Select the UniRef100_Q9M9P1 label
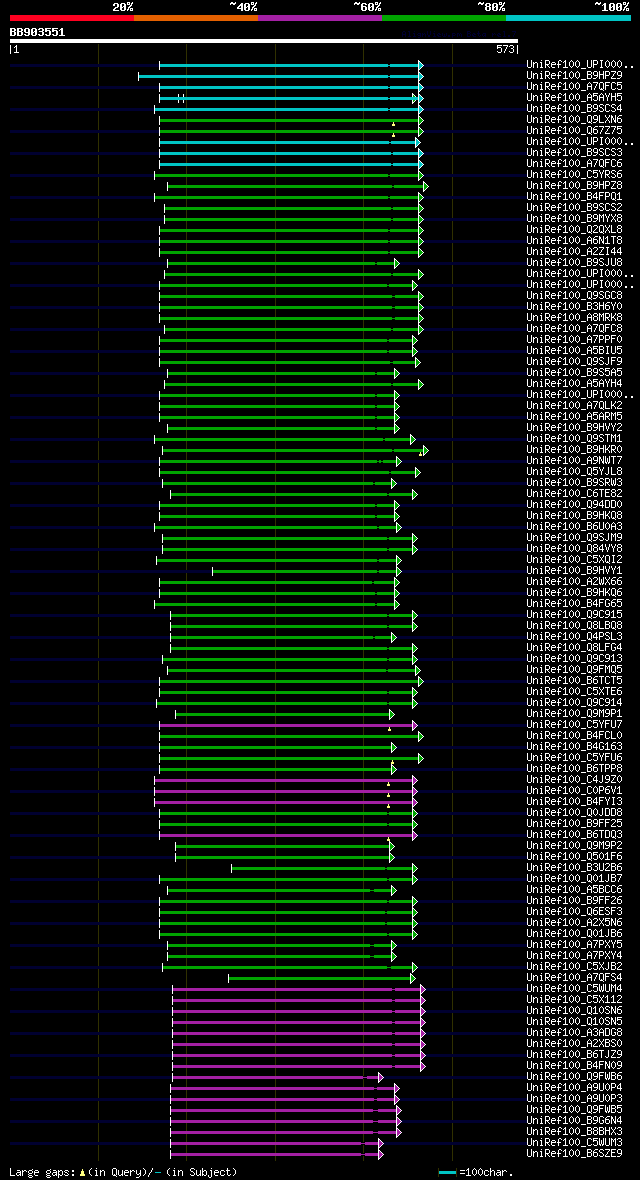Image resolution: width=640 pixels, height=1180 pixels. (574, 713)
